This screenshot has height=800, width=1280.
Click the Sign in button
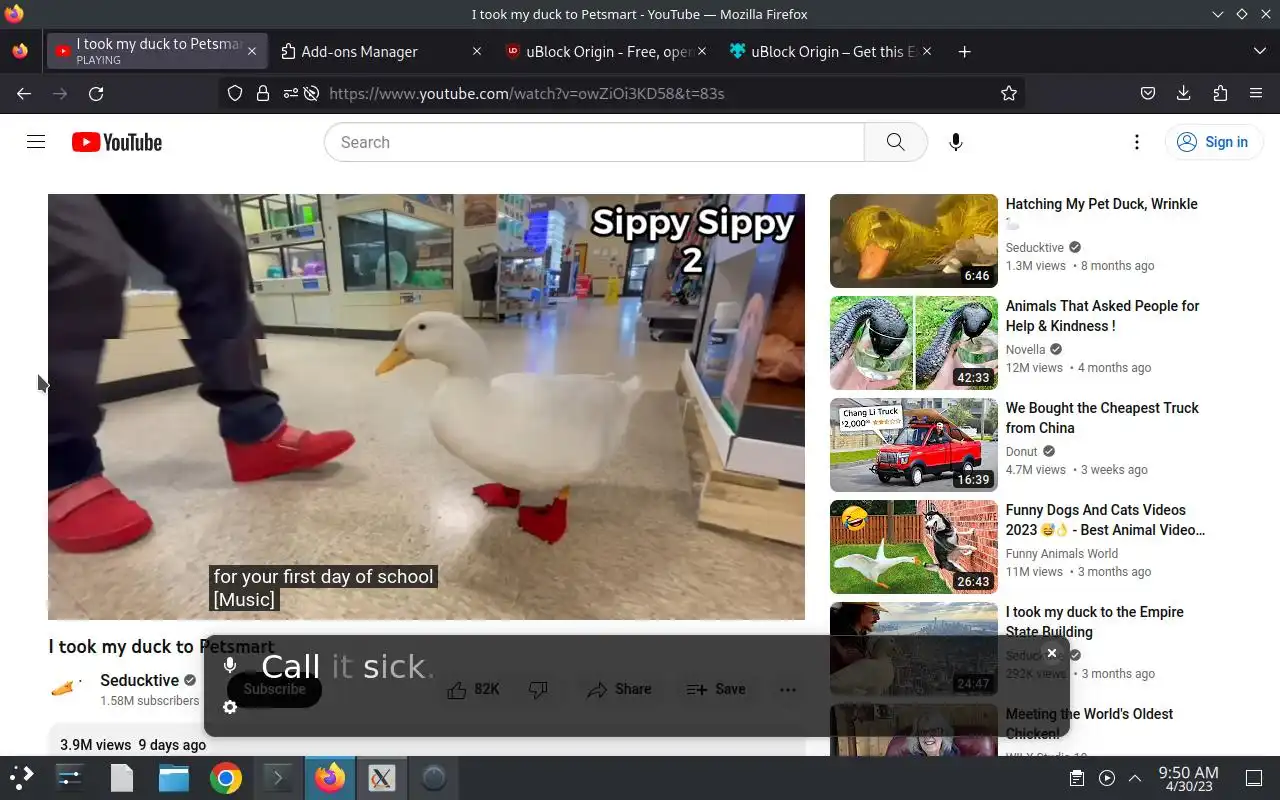click(1213, 142)
